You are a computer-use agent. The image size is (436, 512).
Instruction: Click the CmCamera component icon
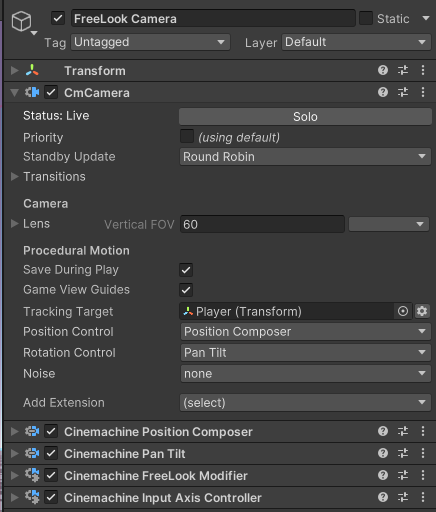[x=32, y=92]
